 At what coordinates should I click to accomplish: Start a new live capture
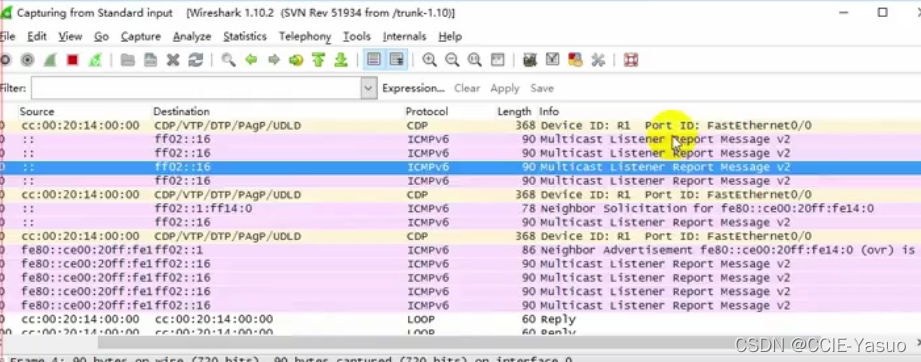coord(50,60)
